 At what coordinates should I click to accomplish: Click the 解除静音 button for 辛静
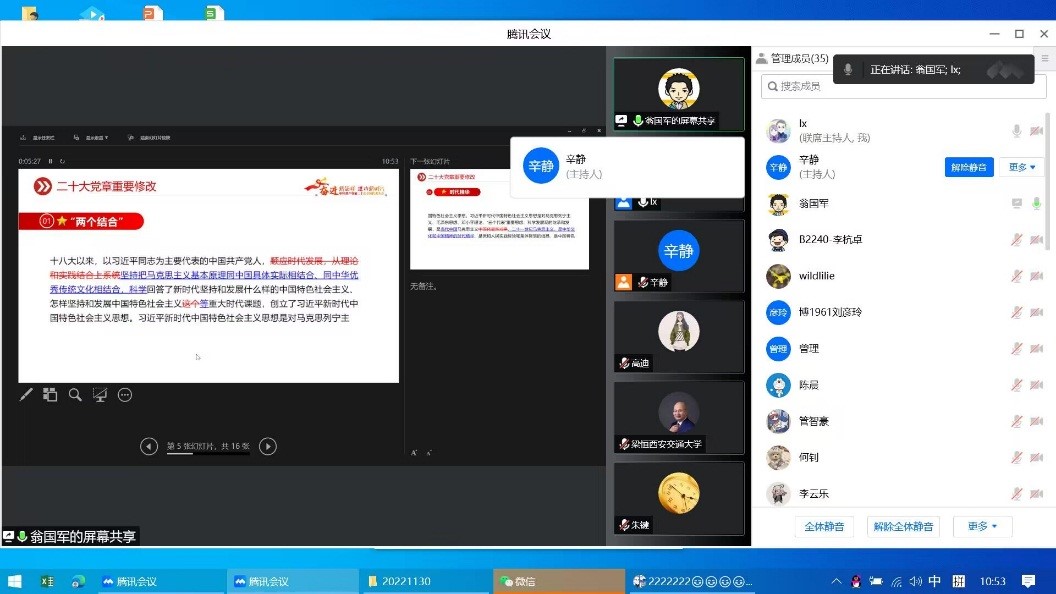969,167
